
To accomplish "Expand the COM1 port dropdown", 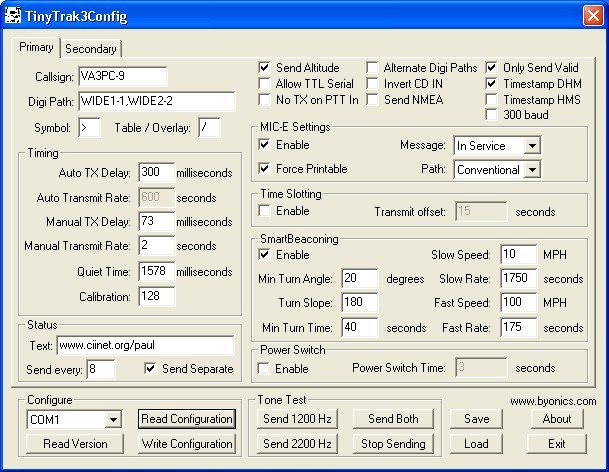I will tap(113, 420).
